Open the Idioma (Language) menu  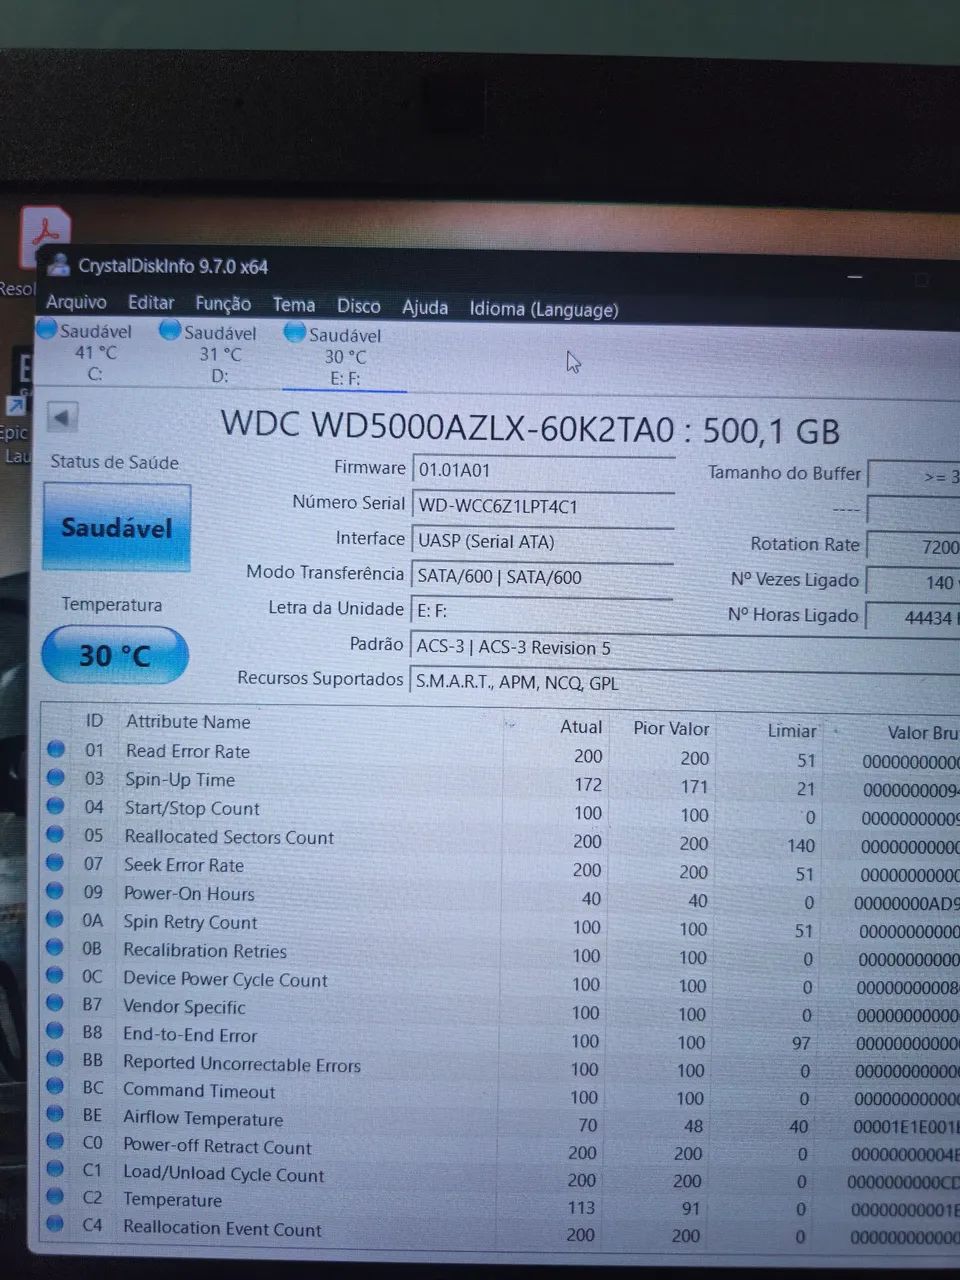(x=544, y=309)
